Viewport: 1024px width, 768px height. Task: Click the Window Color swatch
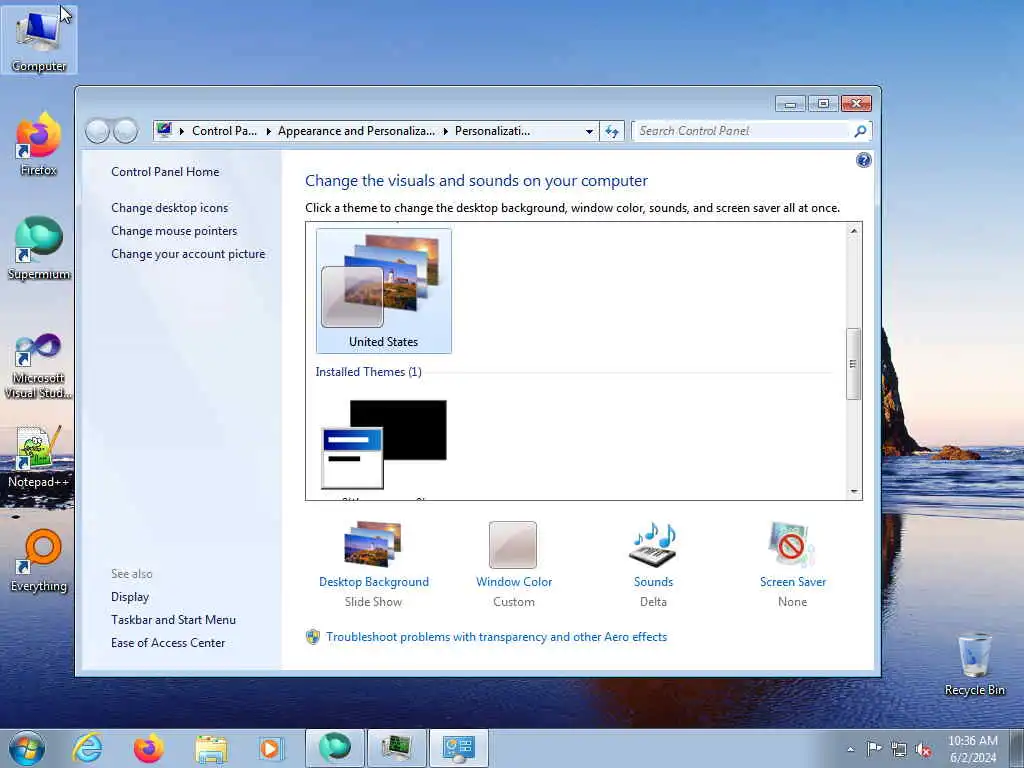click(x=513, y=545)
